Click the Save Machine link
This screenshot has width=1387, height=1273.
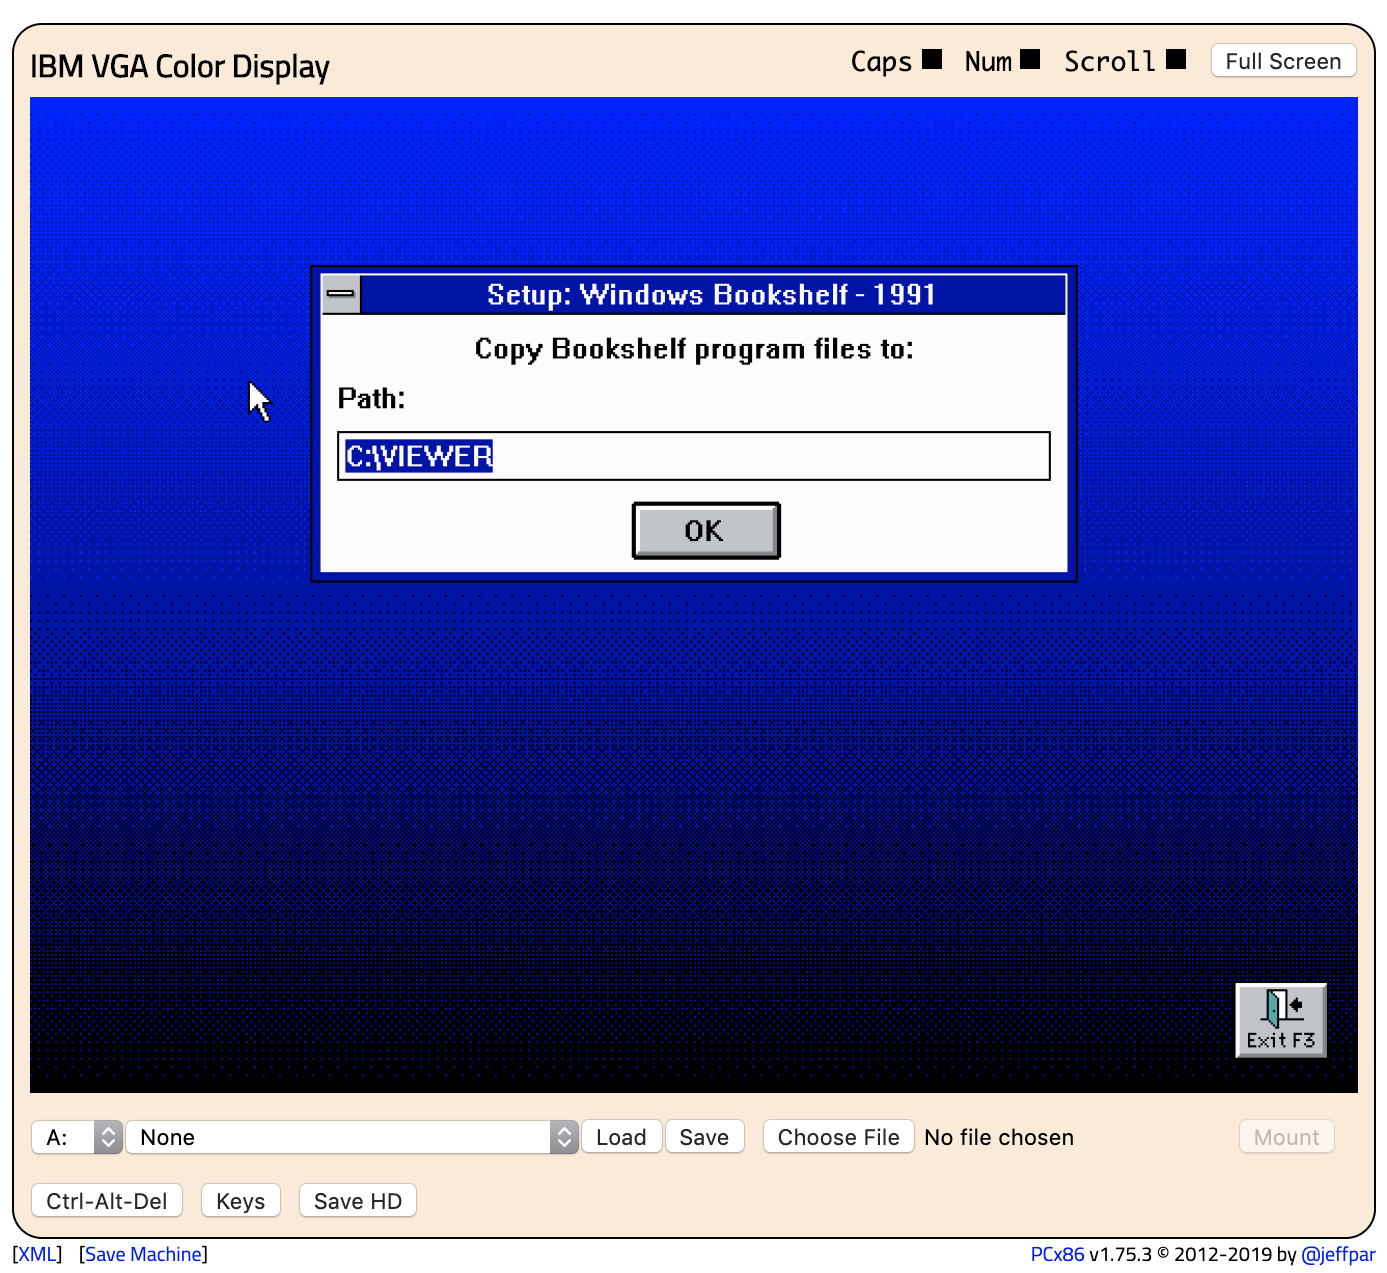click(143, 1254)
